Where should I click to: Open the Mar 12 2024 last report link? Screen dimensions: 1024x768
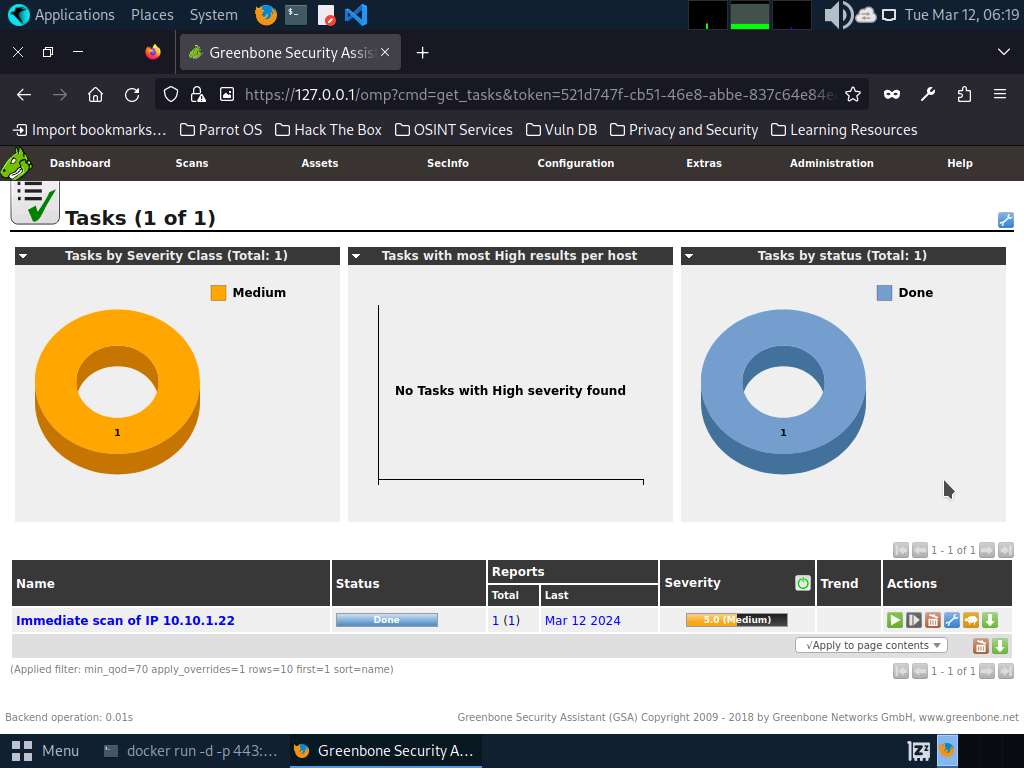click(582, 620)
